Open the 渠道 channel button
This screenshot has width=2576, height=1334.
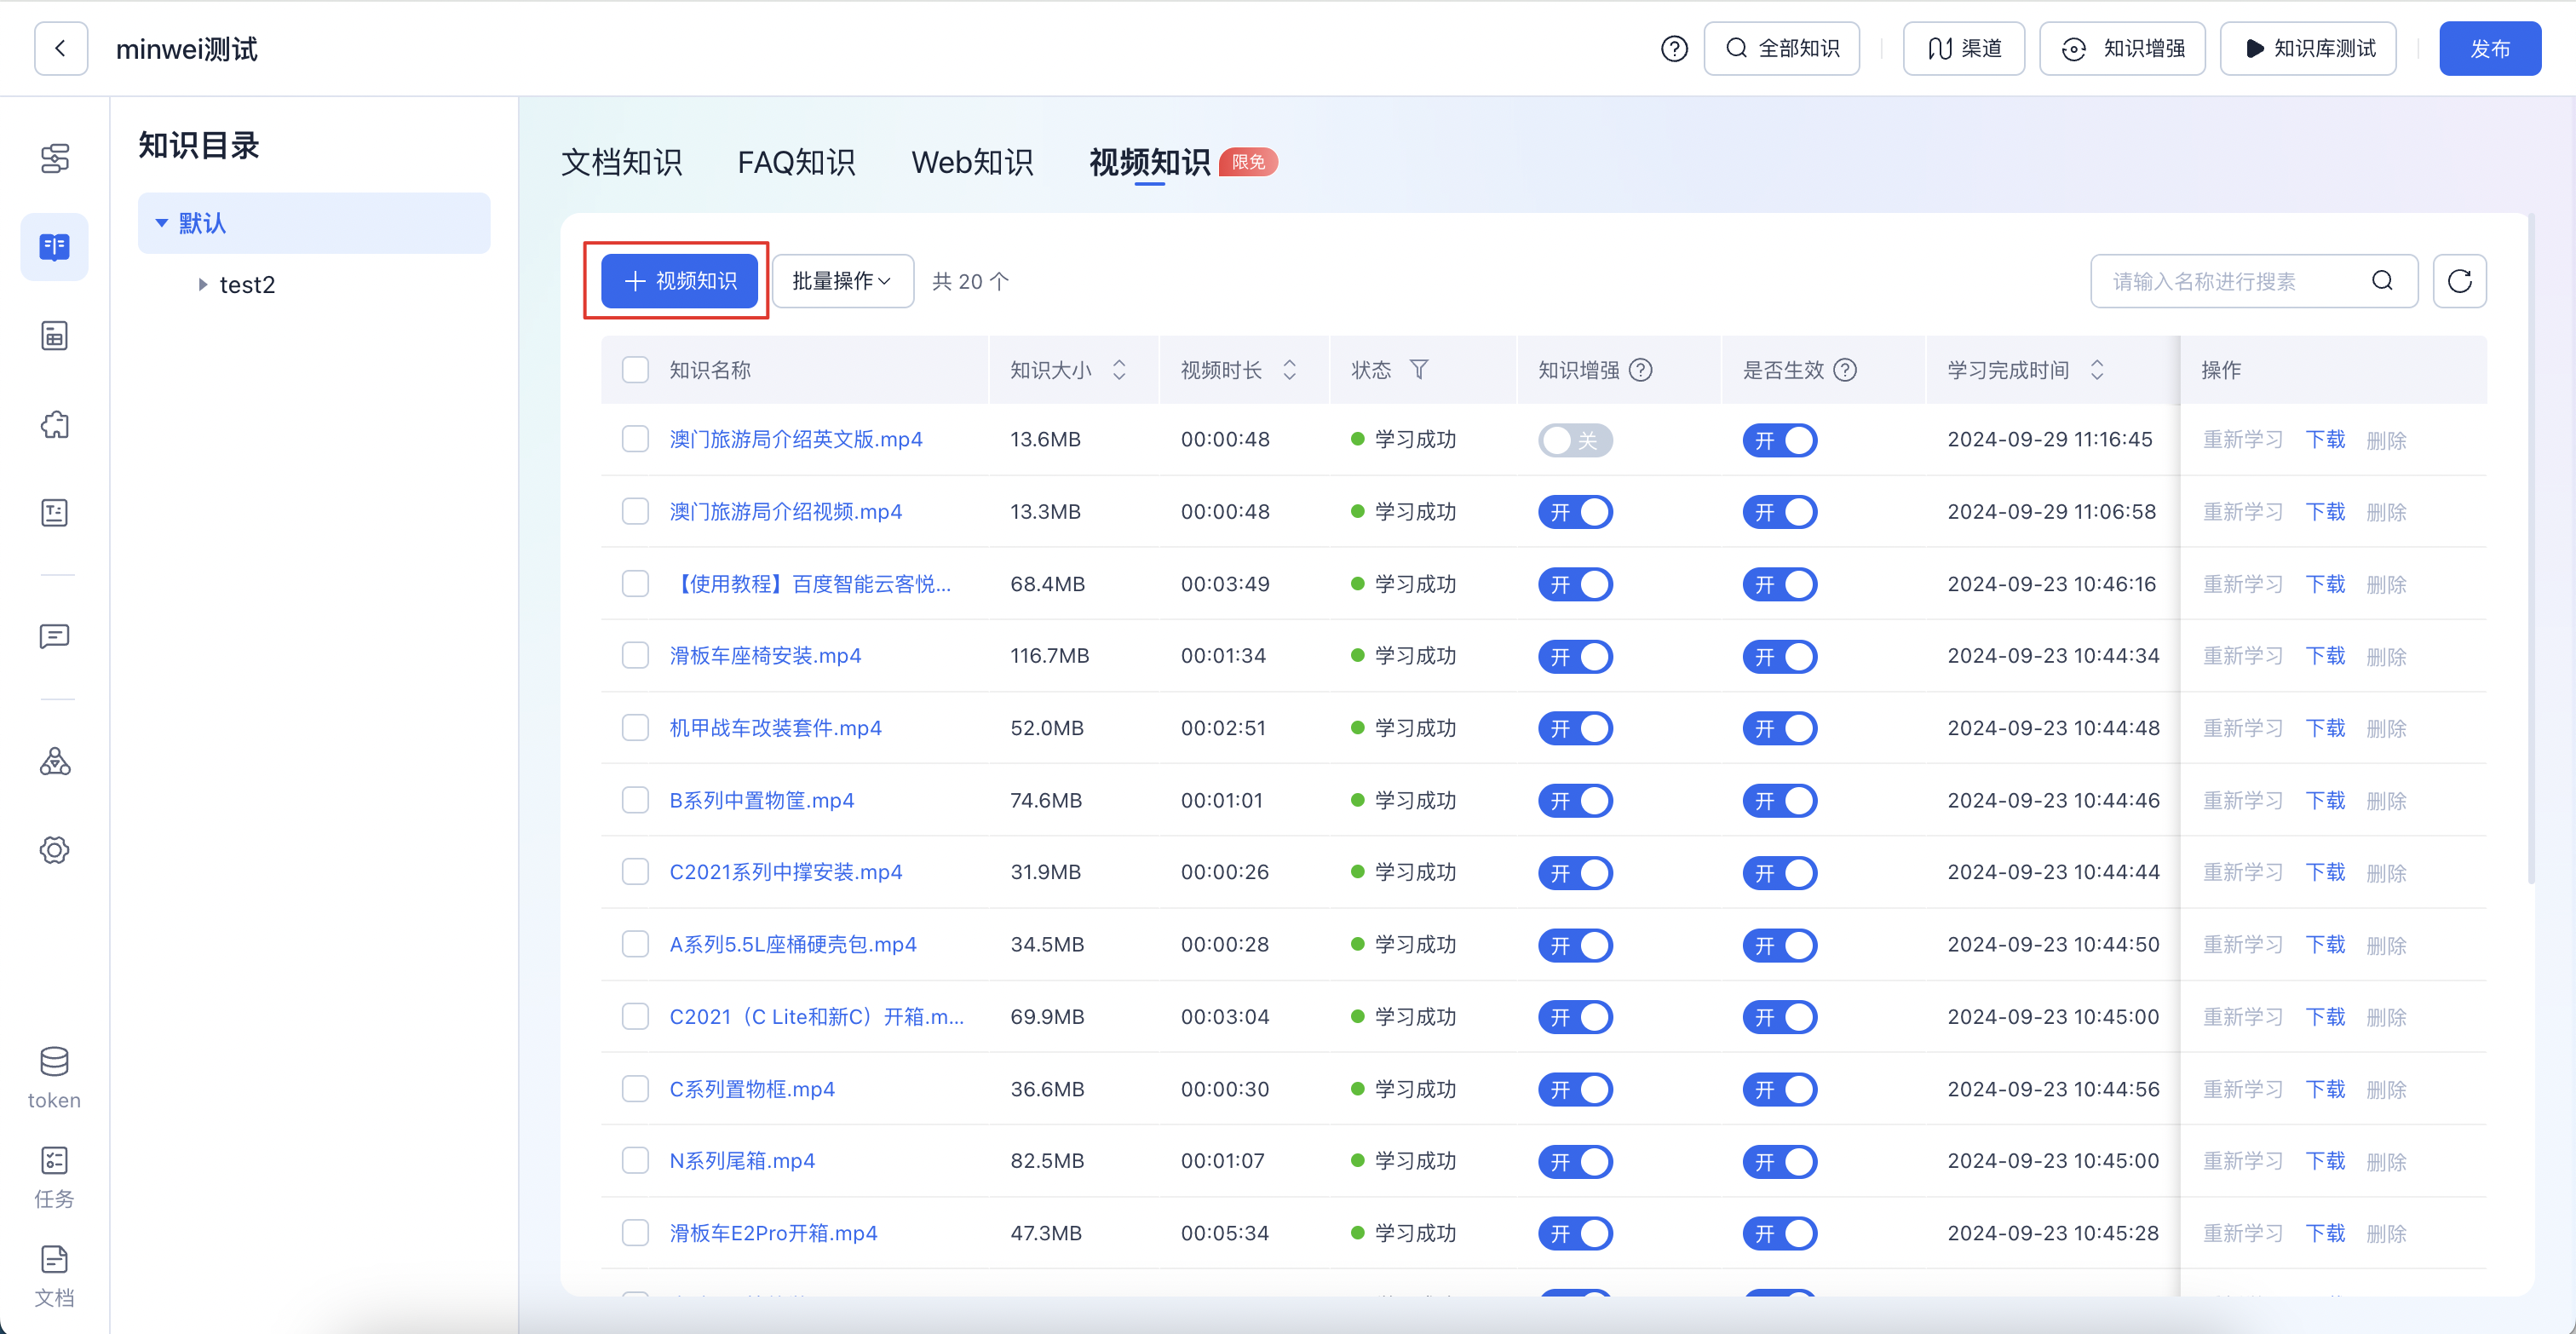1963,48
